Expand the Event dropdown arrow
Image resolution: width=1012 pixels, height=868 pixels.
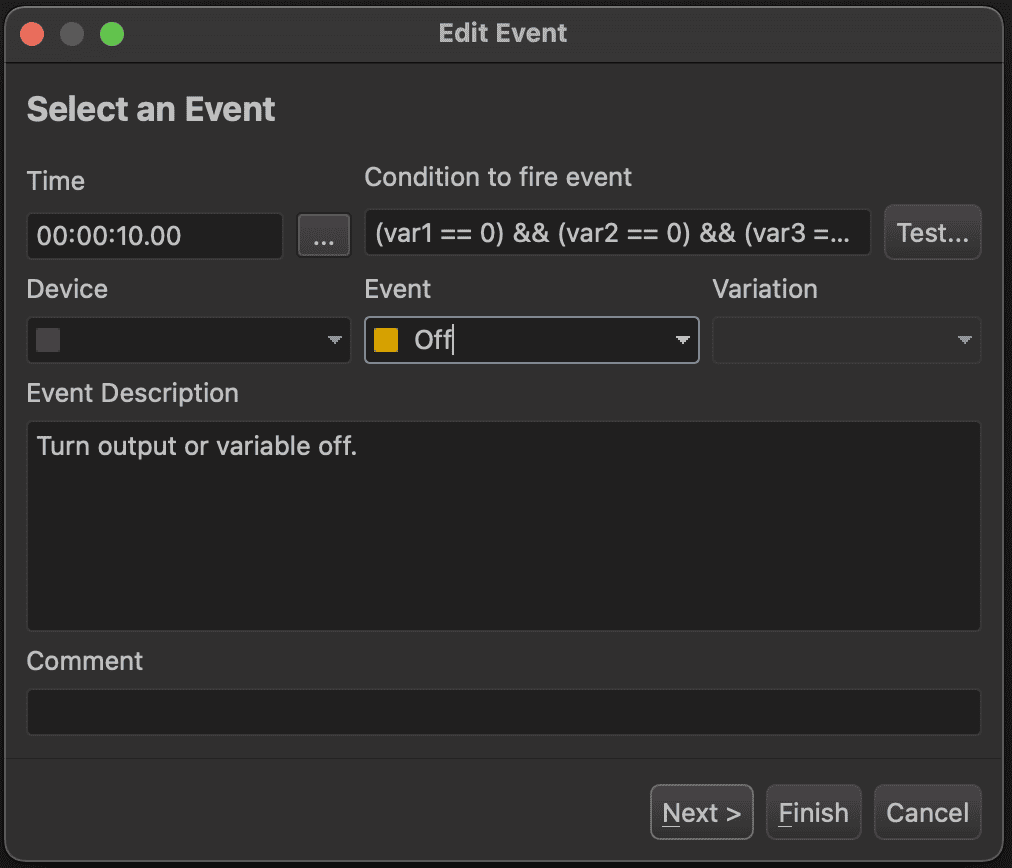click(x=682, y=341)
